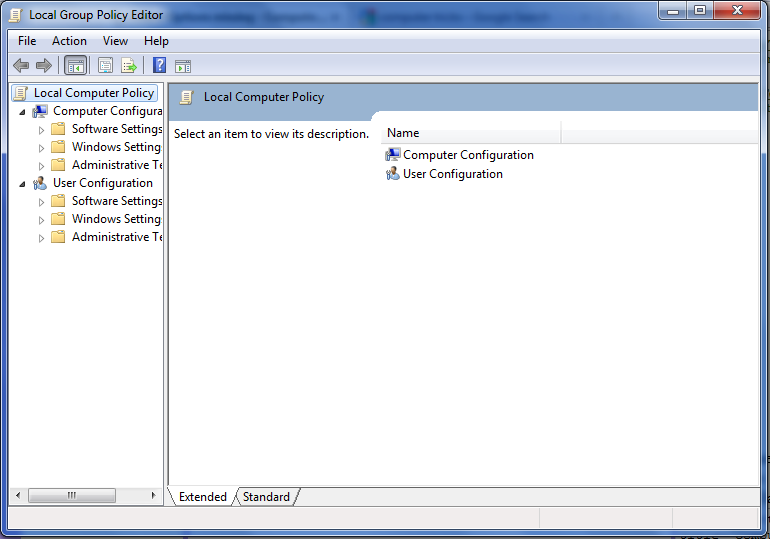This screenshot has height=541, width=772.
Task: Open the File menu
Action: click(27, 41)
